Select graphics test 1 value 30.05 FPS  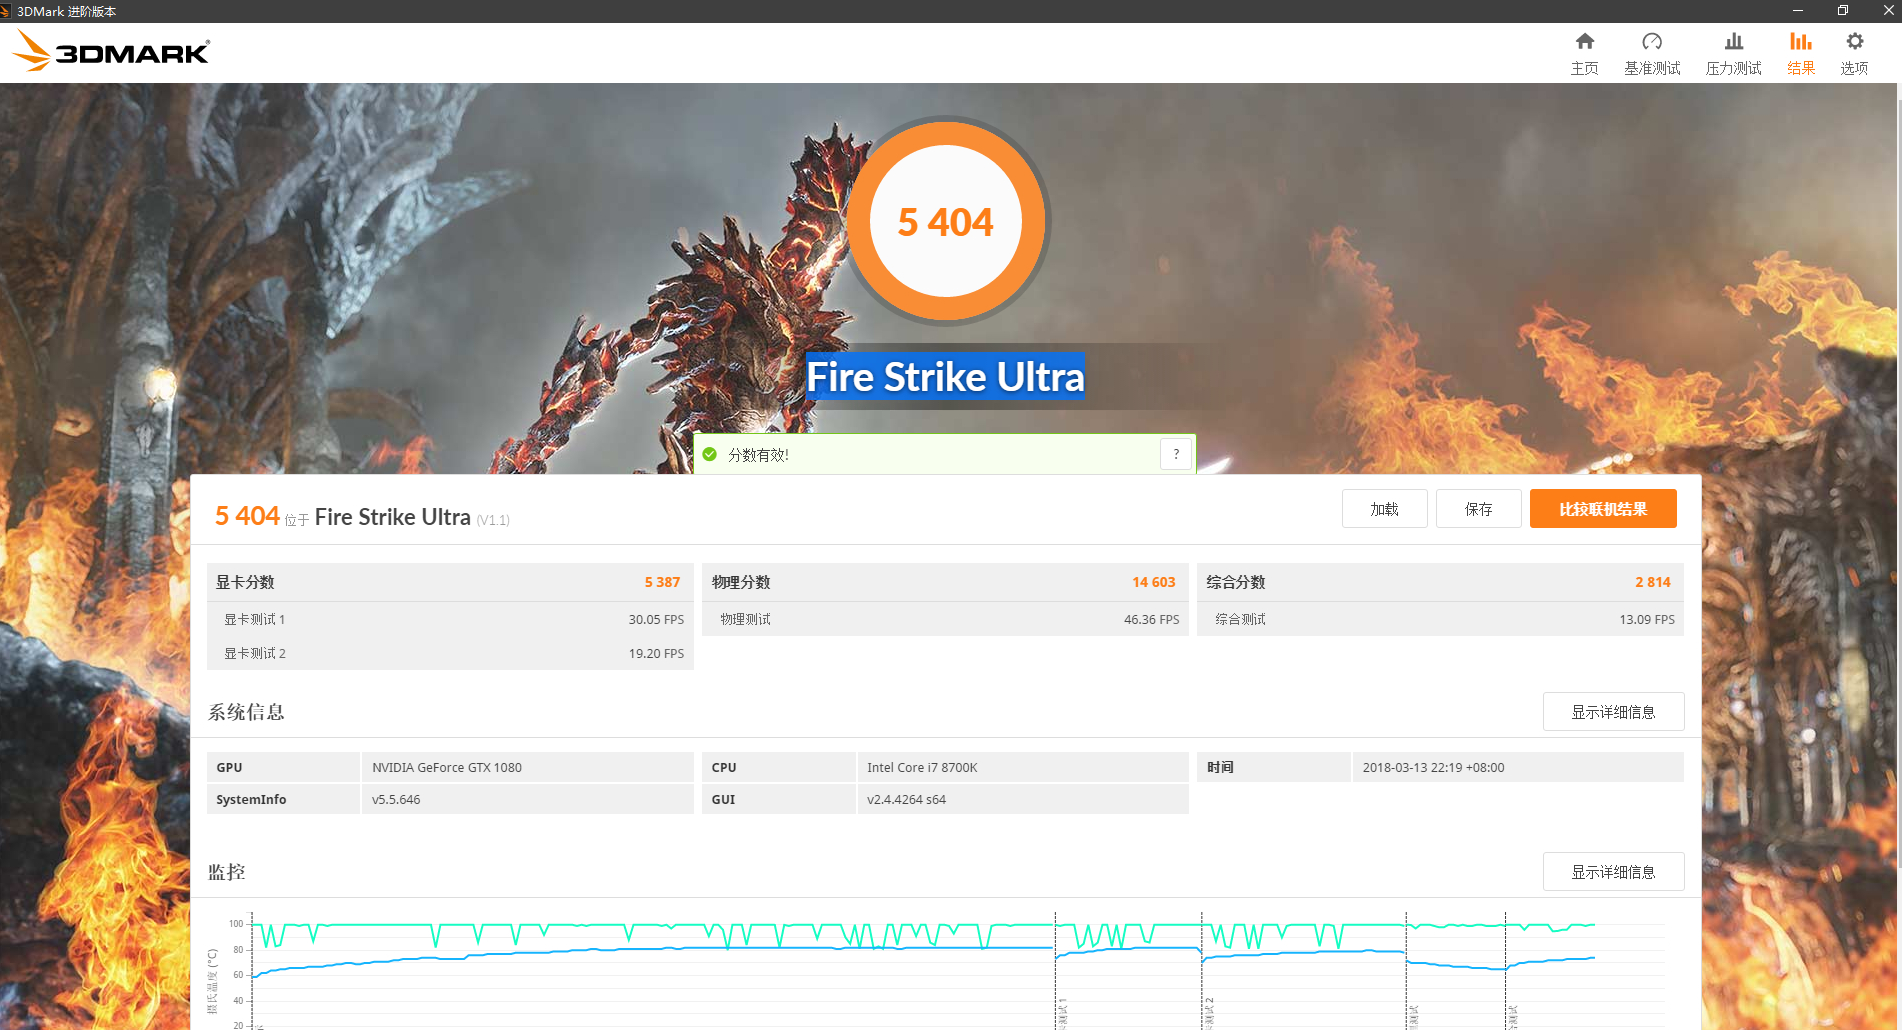click(x=656, y=620)
